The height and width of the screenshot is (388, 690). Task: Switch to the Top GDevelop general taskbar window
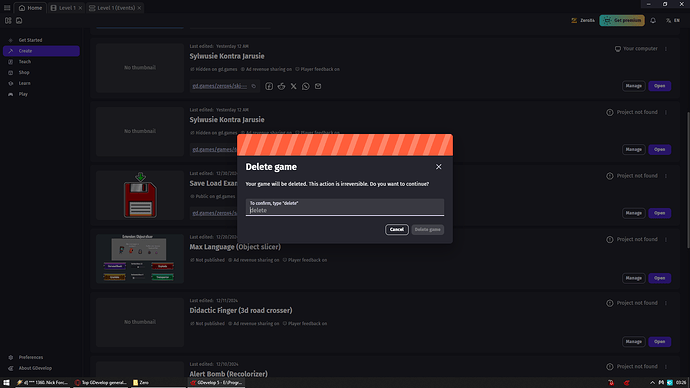point(101,383)
